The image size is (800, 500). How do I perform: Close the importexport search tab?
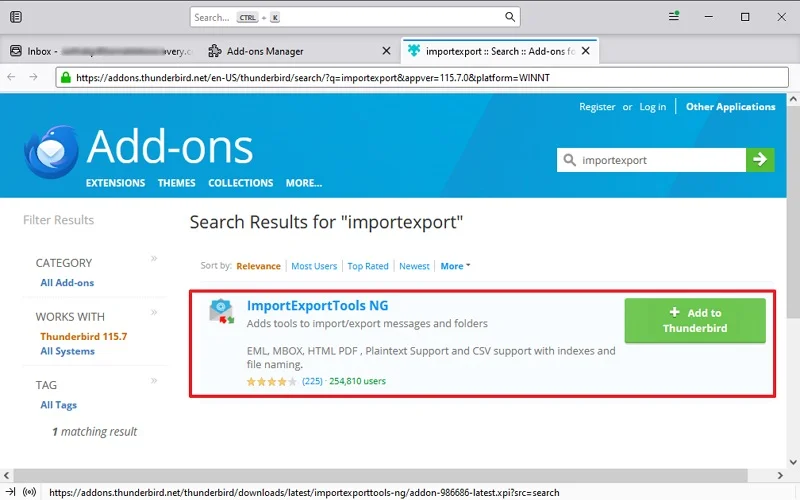click(x=586, y=51)
